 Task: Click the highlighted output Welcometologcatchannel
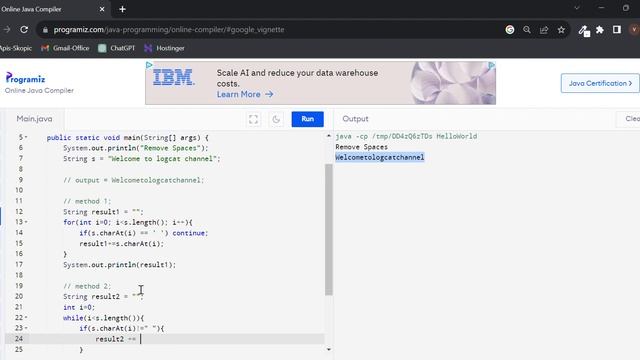coord(380,157)
